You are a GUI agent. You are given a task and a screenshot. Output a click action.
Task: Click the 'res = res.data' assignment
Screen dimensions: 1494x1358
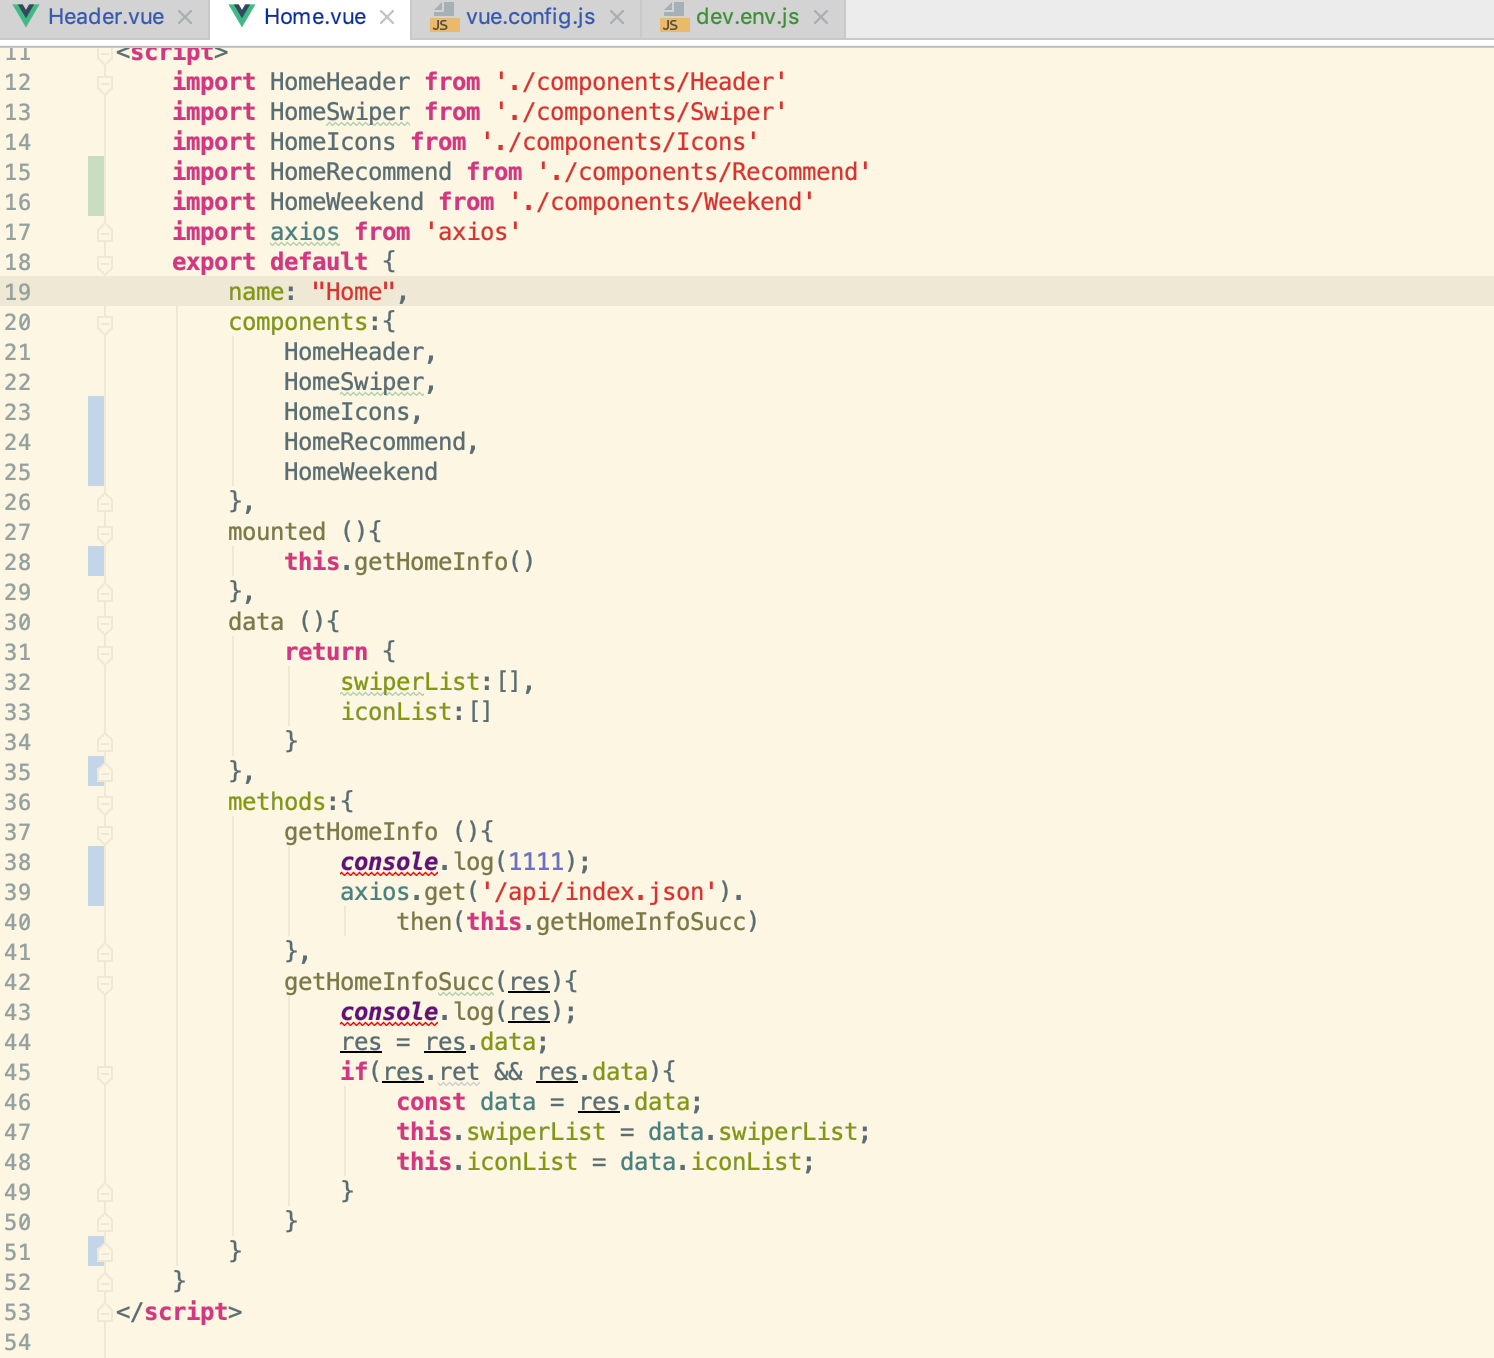[444, 1042]
